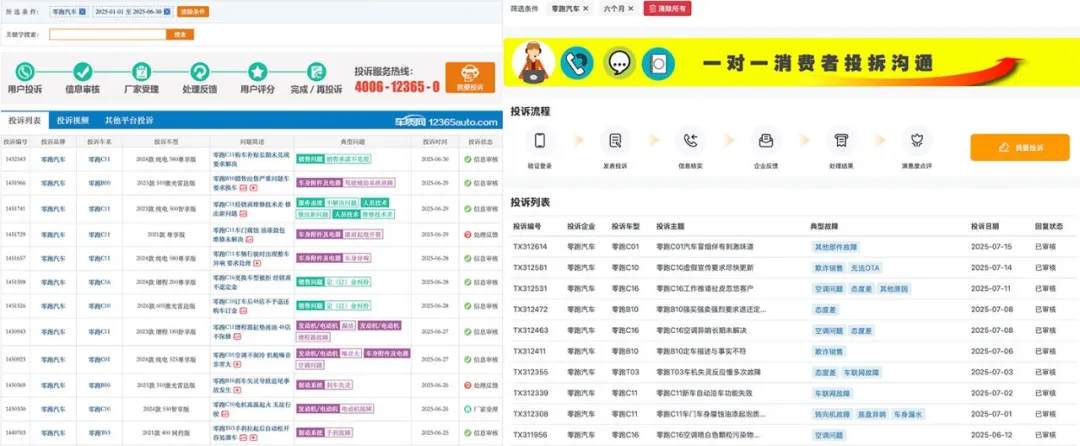Image resolution: width=1080 pixels, height=446 pixels.
Task: Switch to the 其他平台投诉 tab
Action: 129,120
